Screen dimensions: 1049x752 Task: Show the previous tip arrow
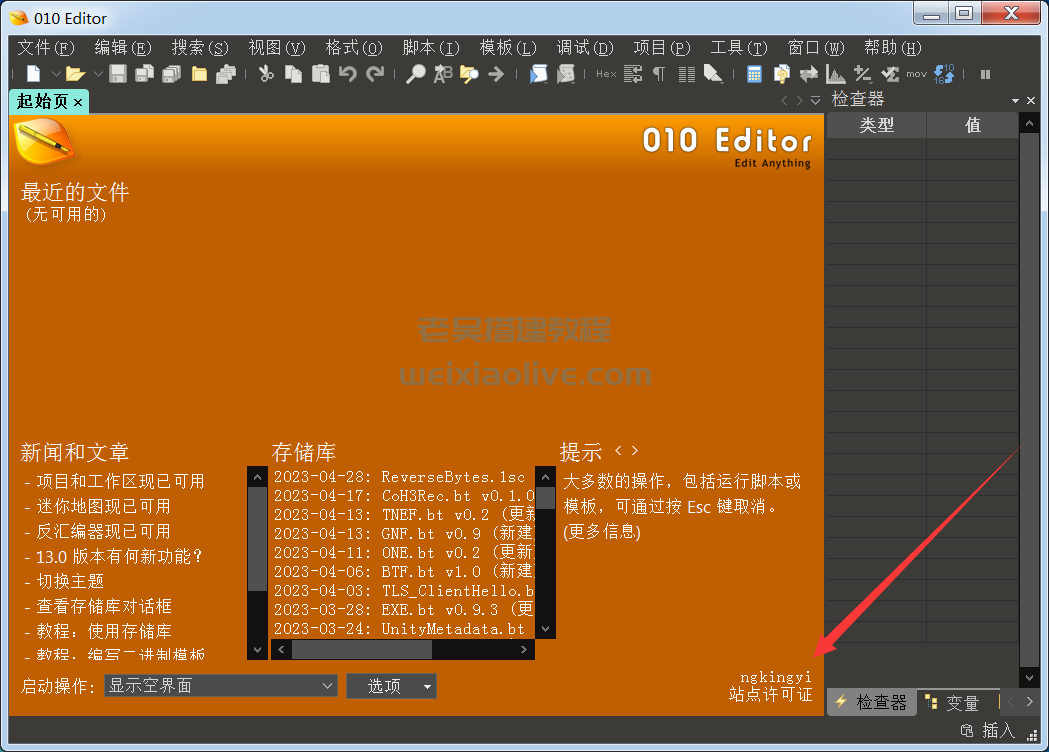[618, 451]
